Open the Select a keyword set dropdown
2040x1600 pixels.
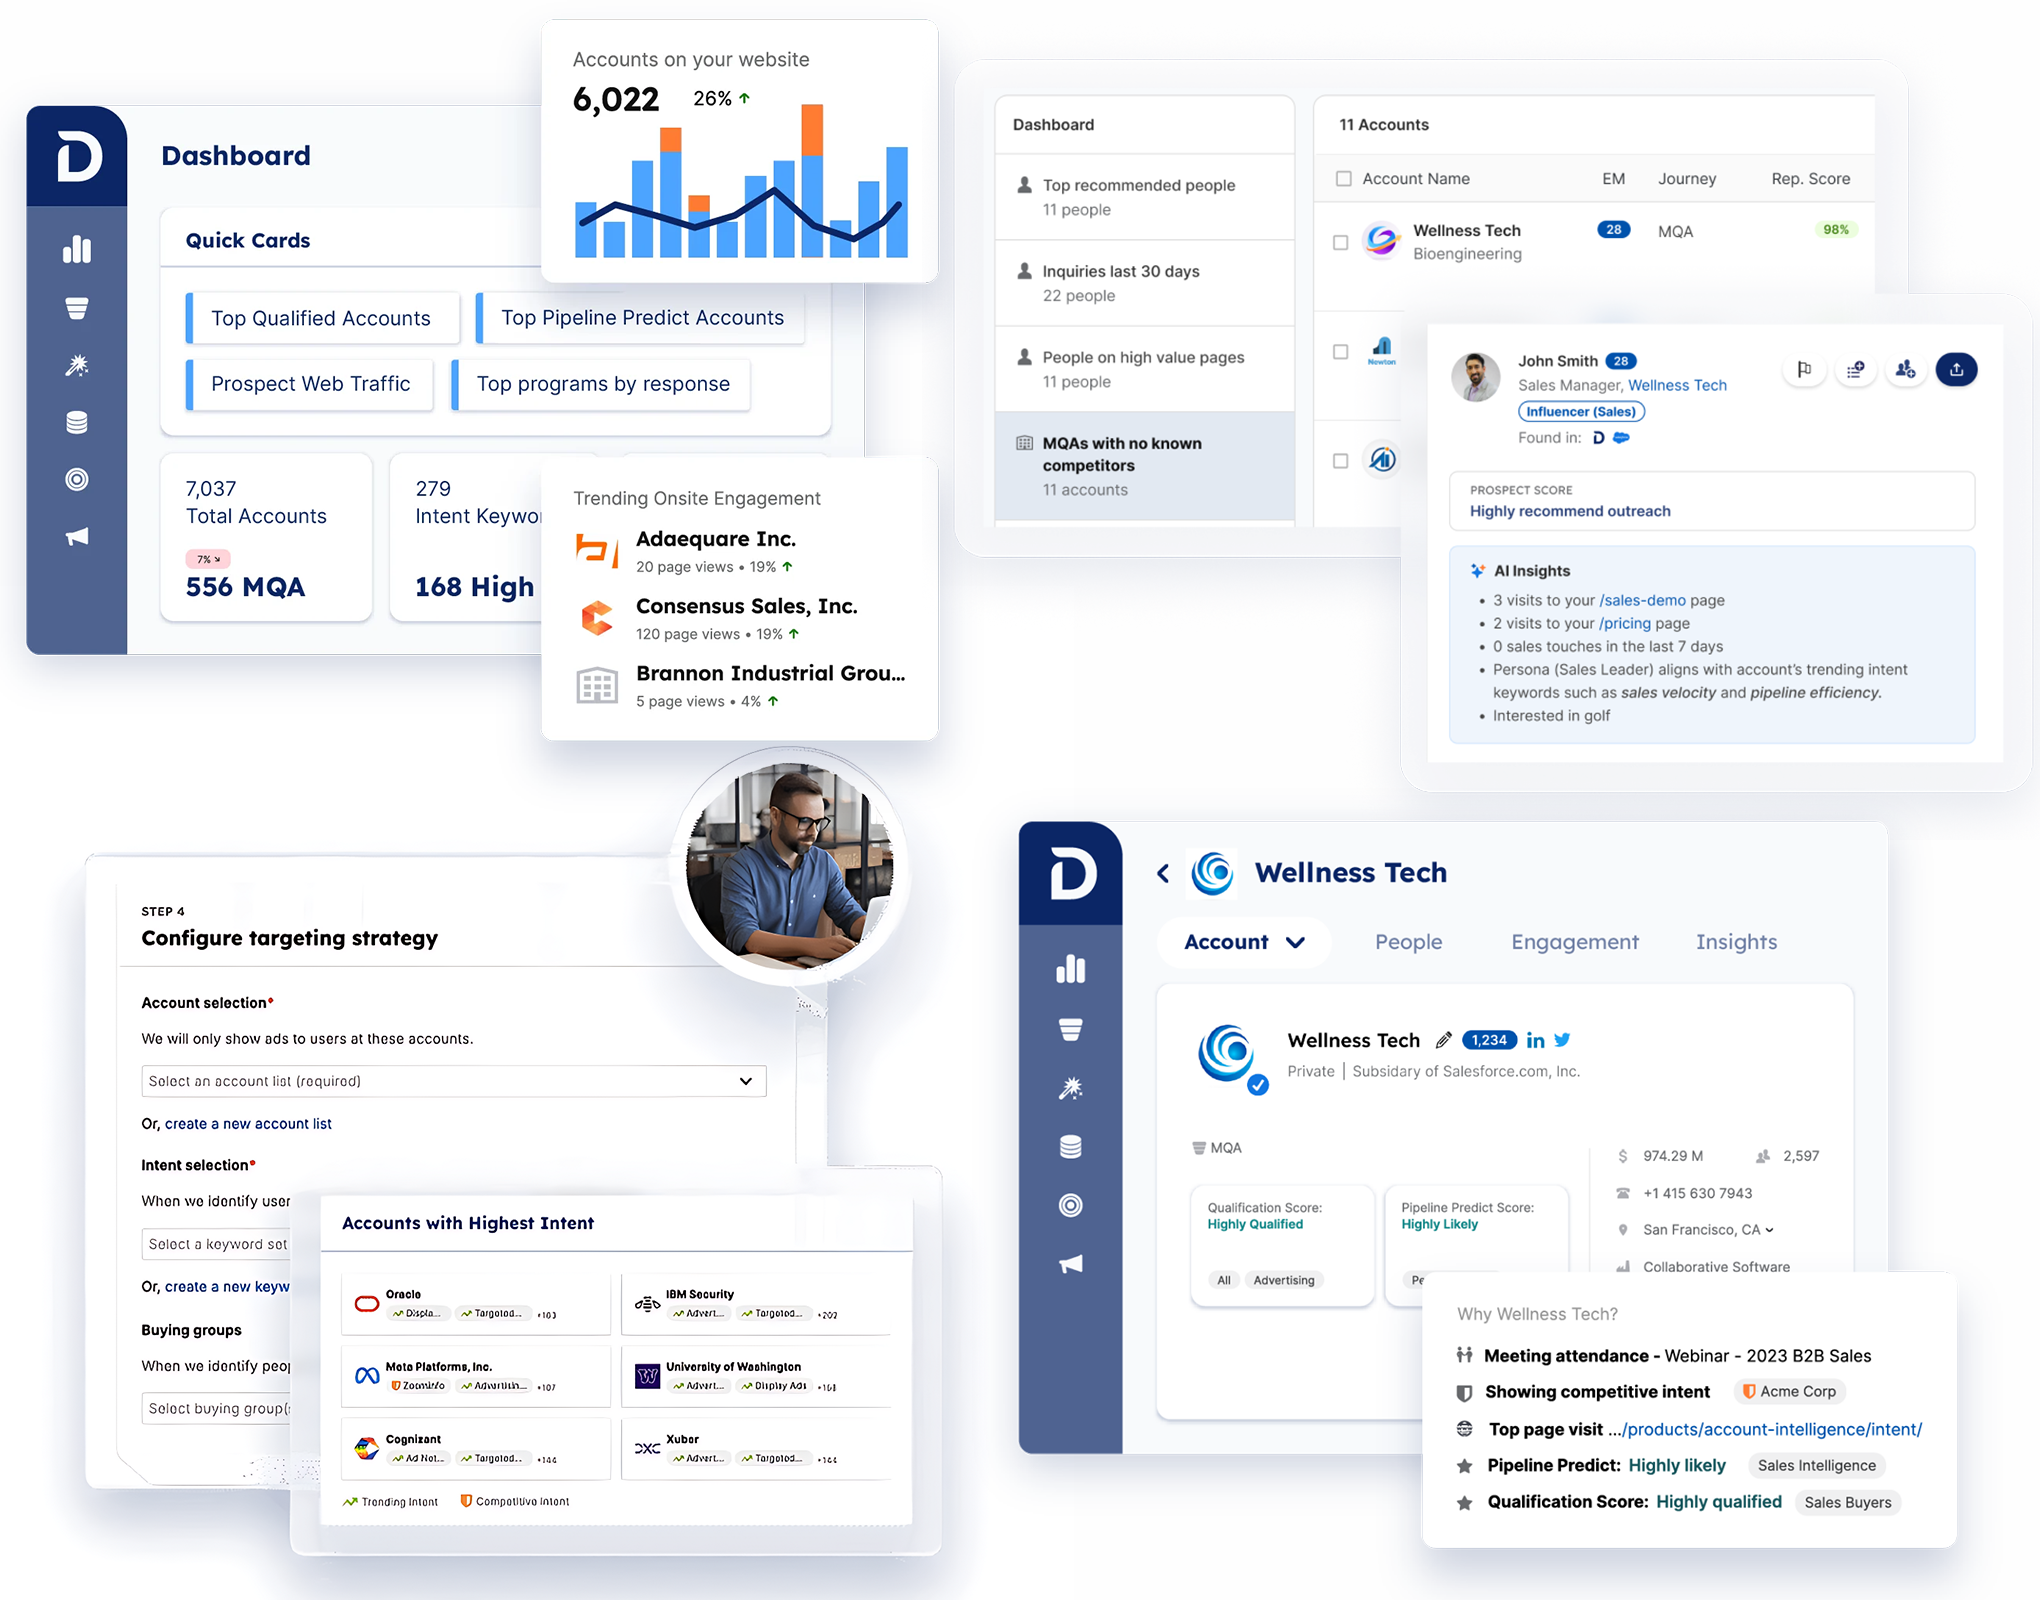217,1244
